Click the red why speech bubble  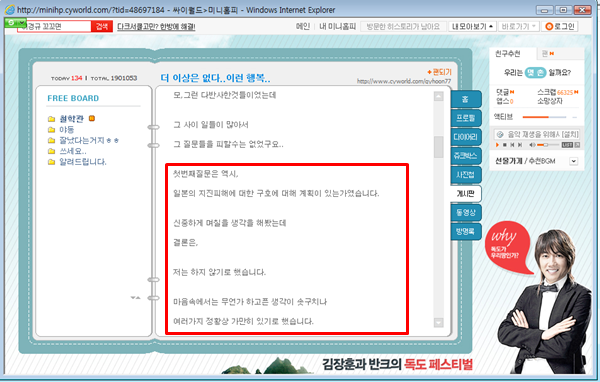(509, 247)
